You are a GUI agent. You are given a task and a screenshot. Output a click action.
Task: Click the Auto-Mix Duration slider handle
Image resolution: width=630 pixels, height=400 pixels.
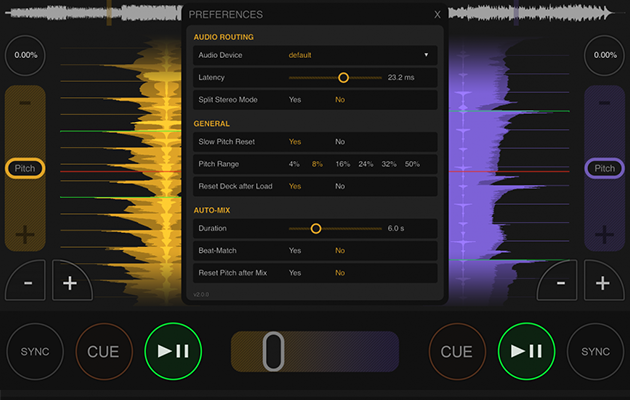click(316, 229)
